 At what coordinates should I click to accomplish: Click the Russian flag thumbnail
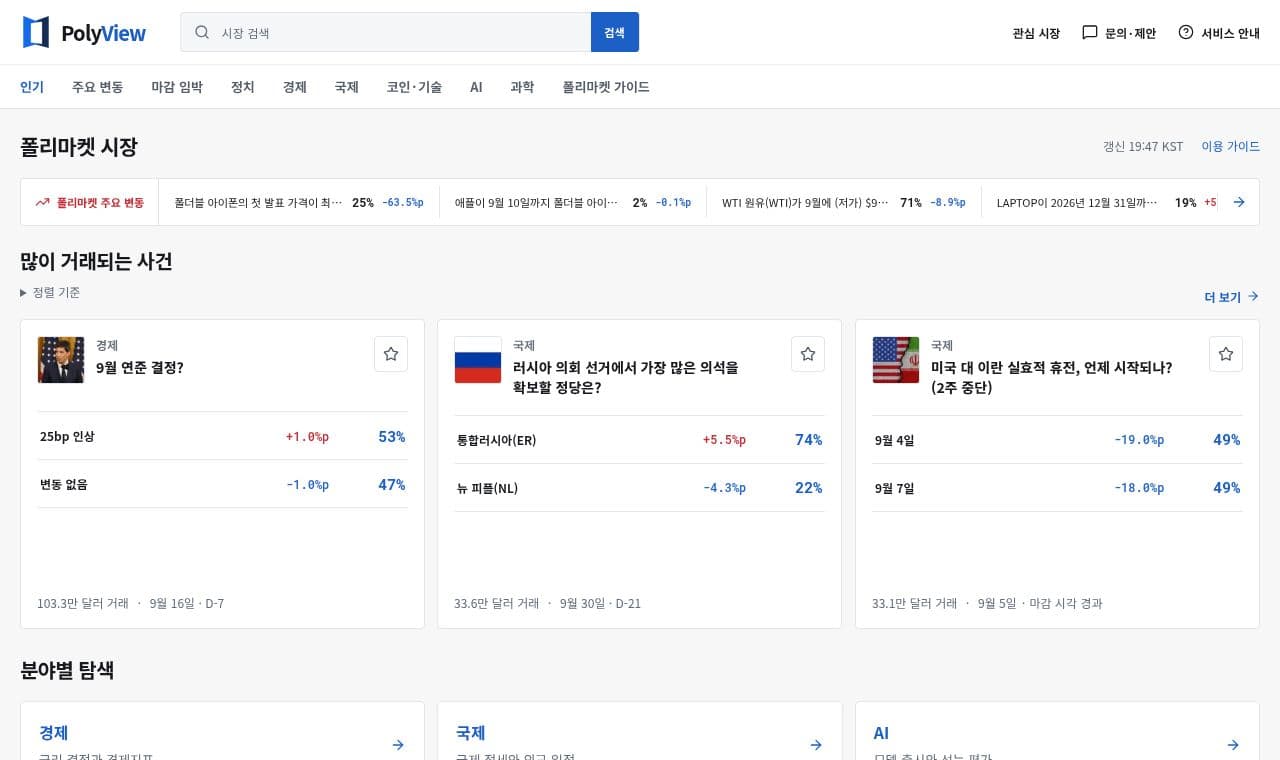(478, 360)
